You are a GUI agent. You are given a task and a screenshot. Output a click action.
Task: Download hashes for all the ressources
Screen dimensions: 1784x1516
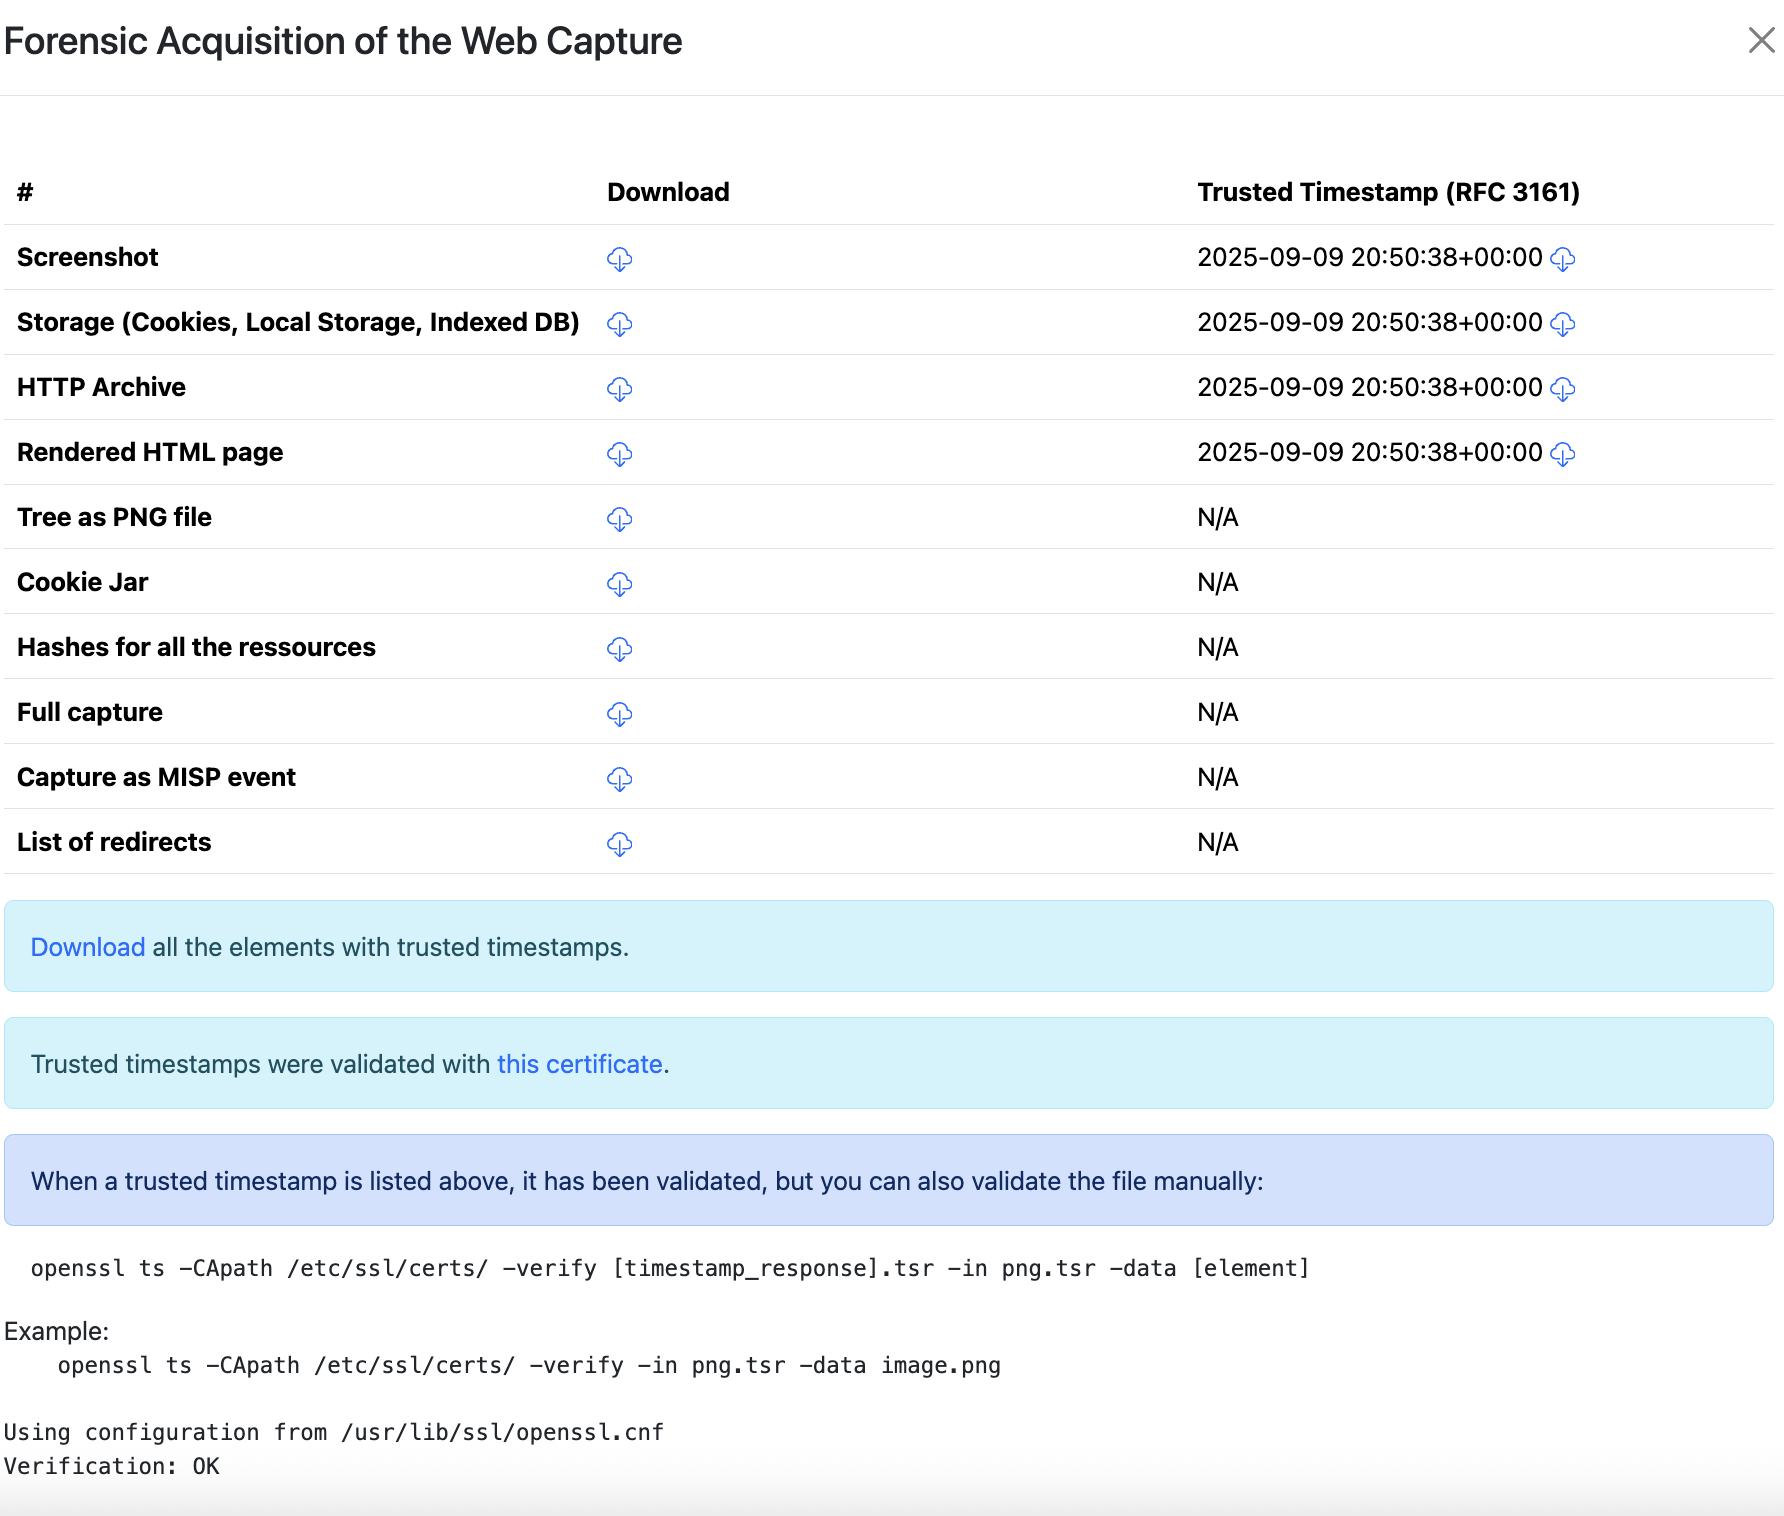point(619,649)
